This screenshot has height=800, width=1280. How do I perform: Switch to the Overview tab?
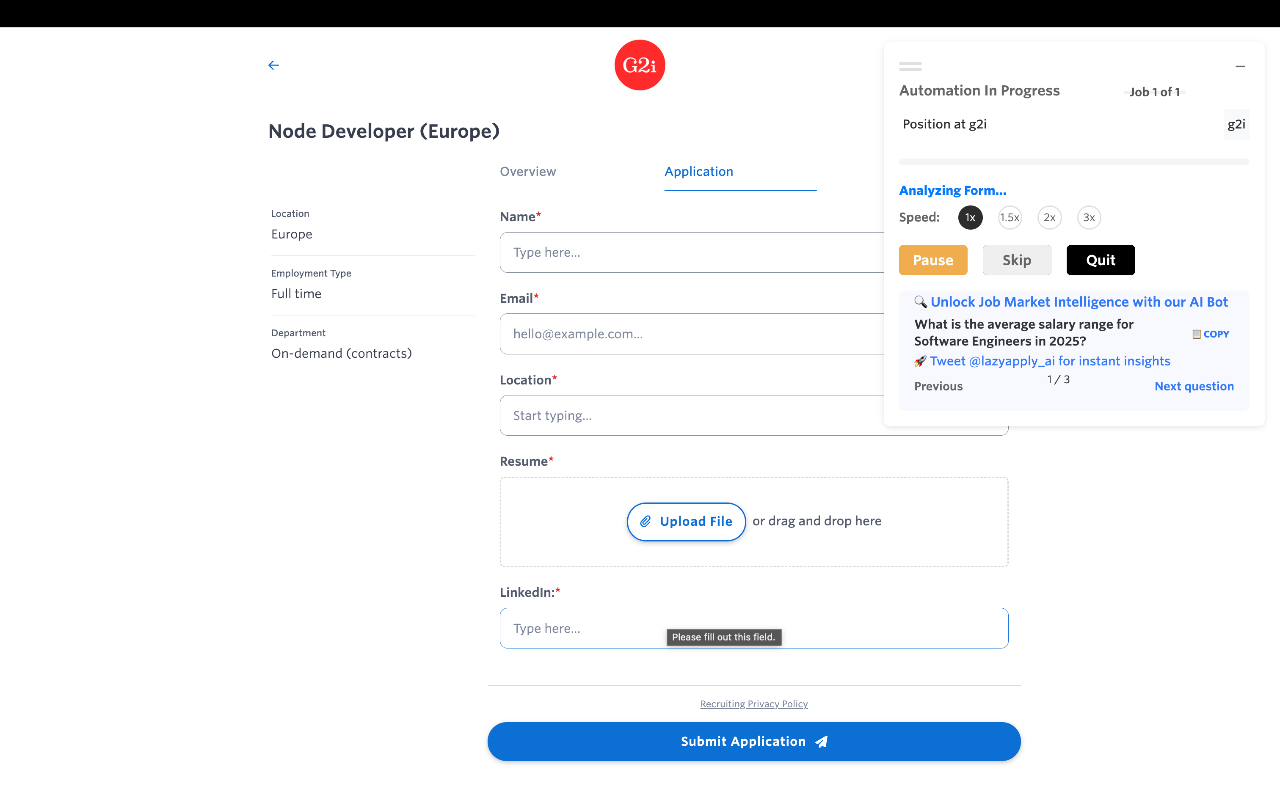tap(528, 172)
